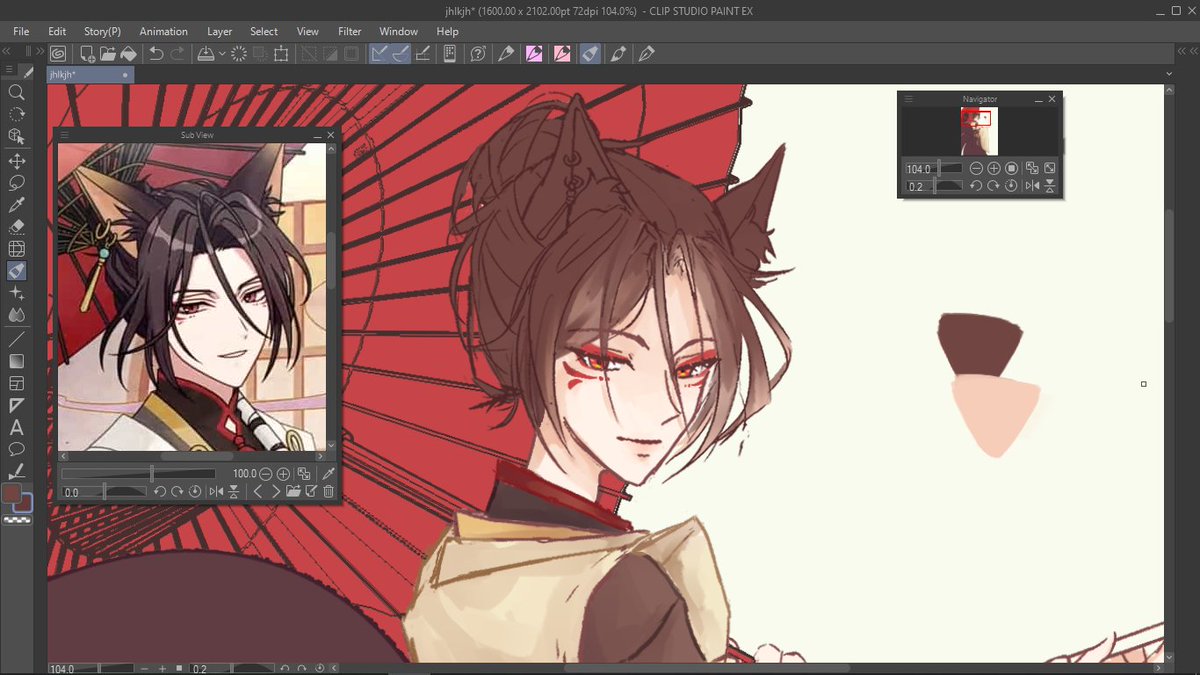Import image via Sub View folder icon
Viewport: 1200px width, 675px height.
(293, 491)
